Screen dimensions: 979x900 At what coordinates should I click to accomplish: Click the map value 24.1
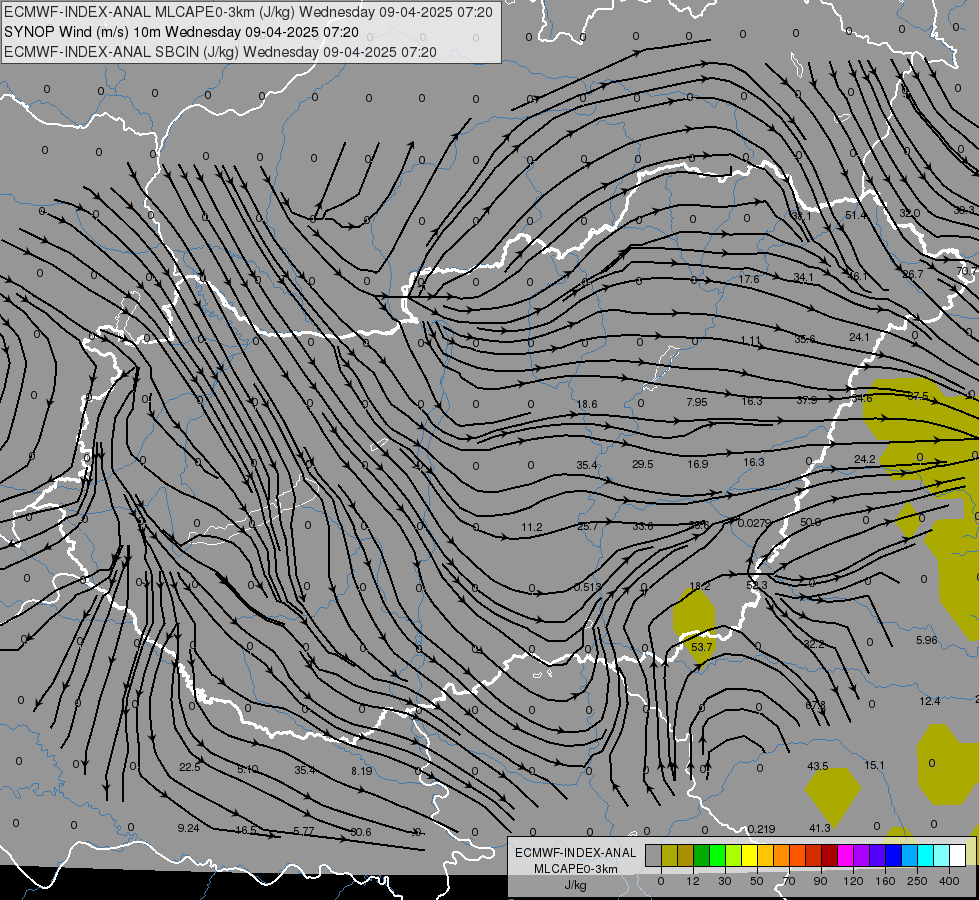(859, 337)
